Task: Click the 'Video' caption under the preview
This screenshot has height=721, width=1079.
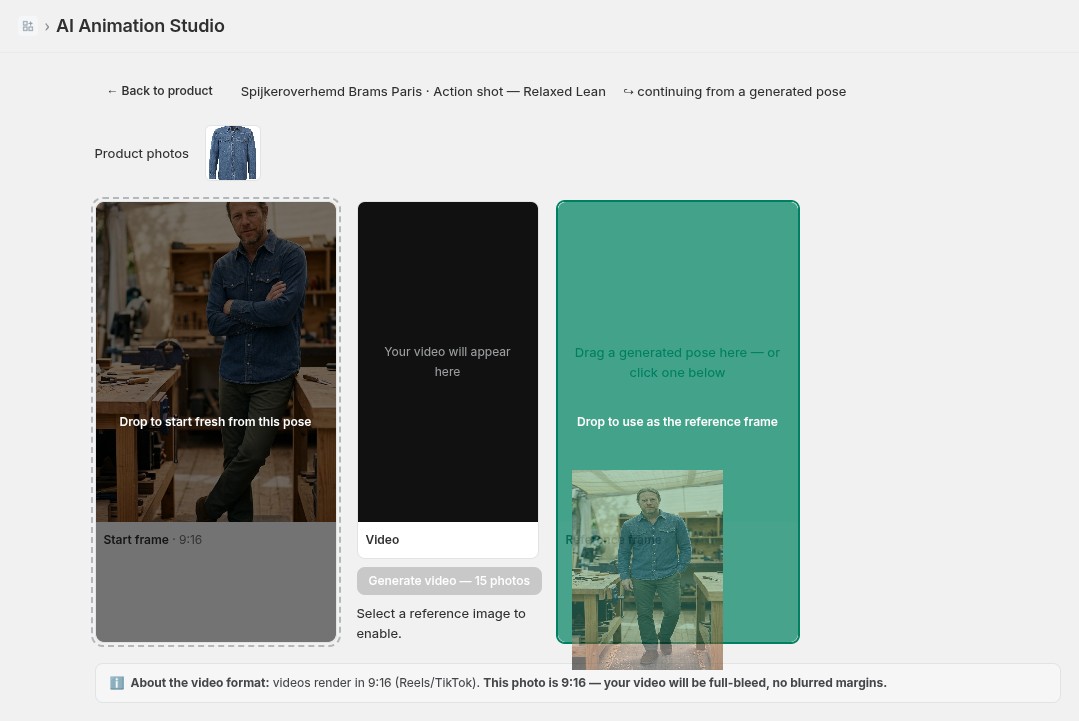Action: click(383, 540)
